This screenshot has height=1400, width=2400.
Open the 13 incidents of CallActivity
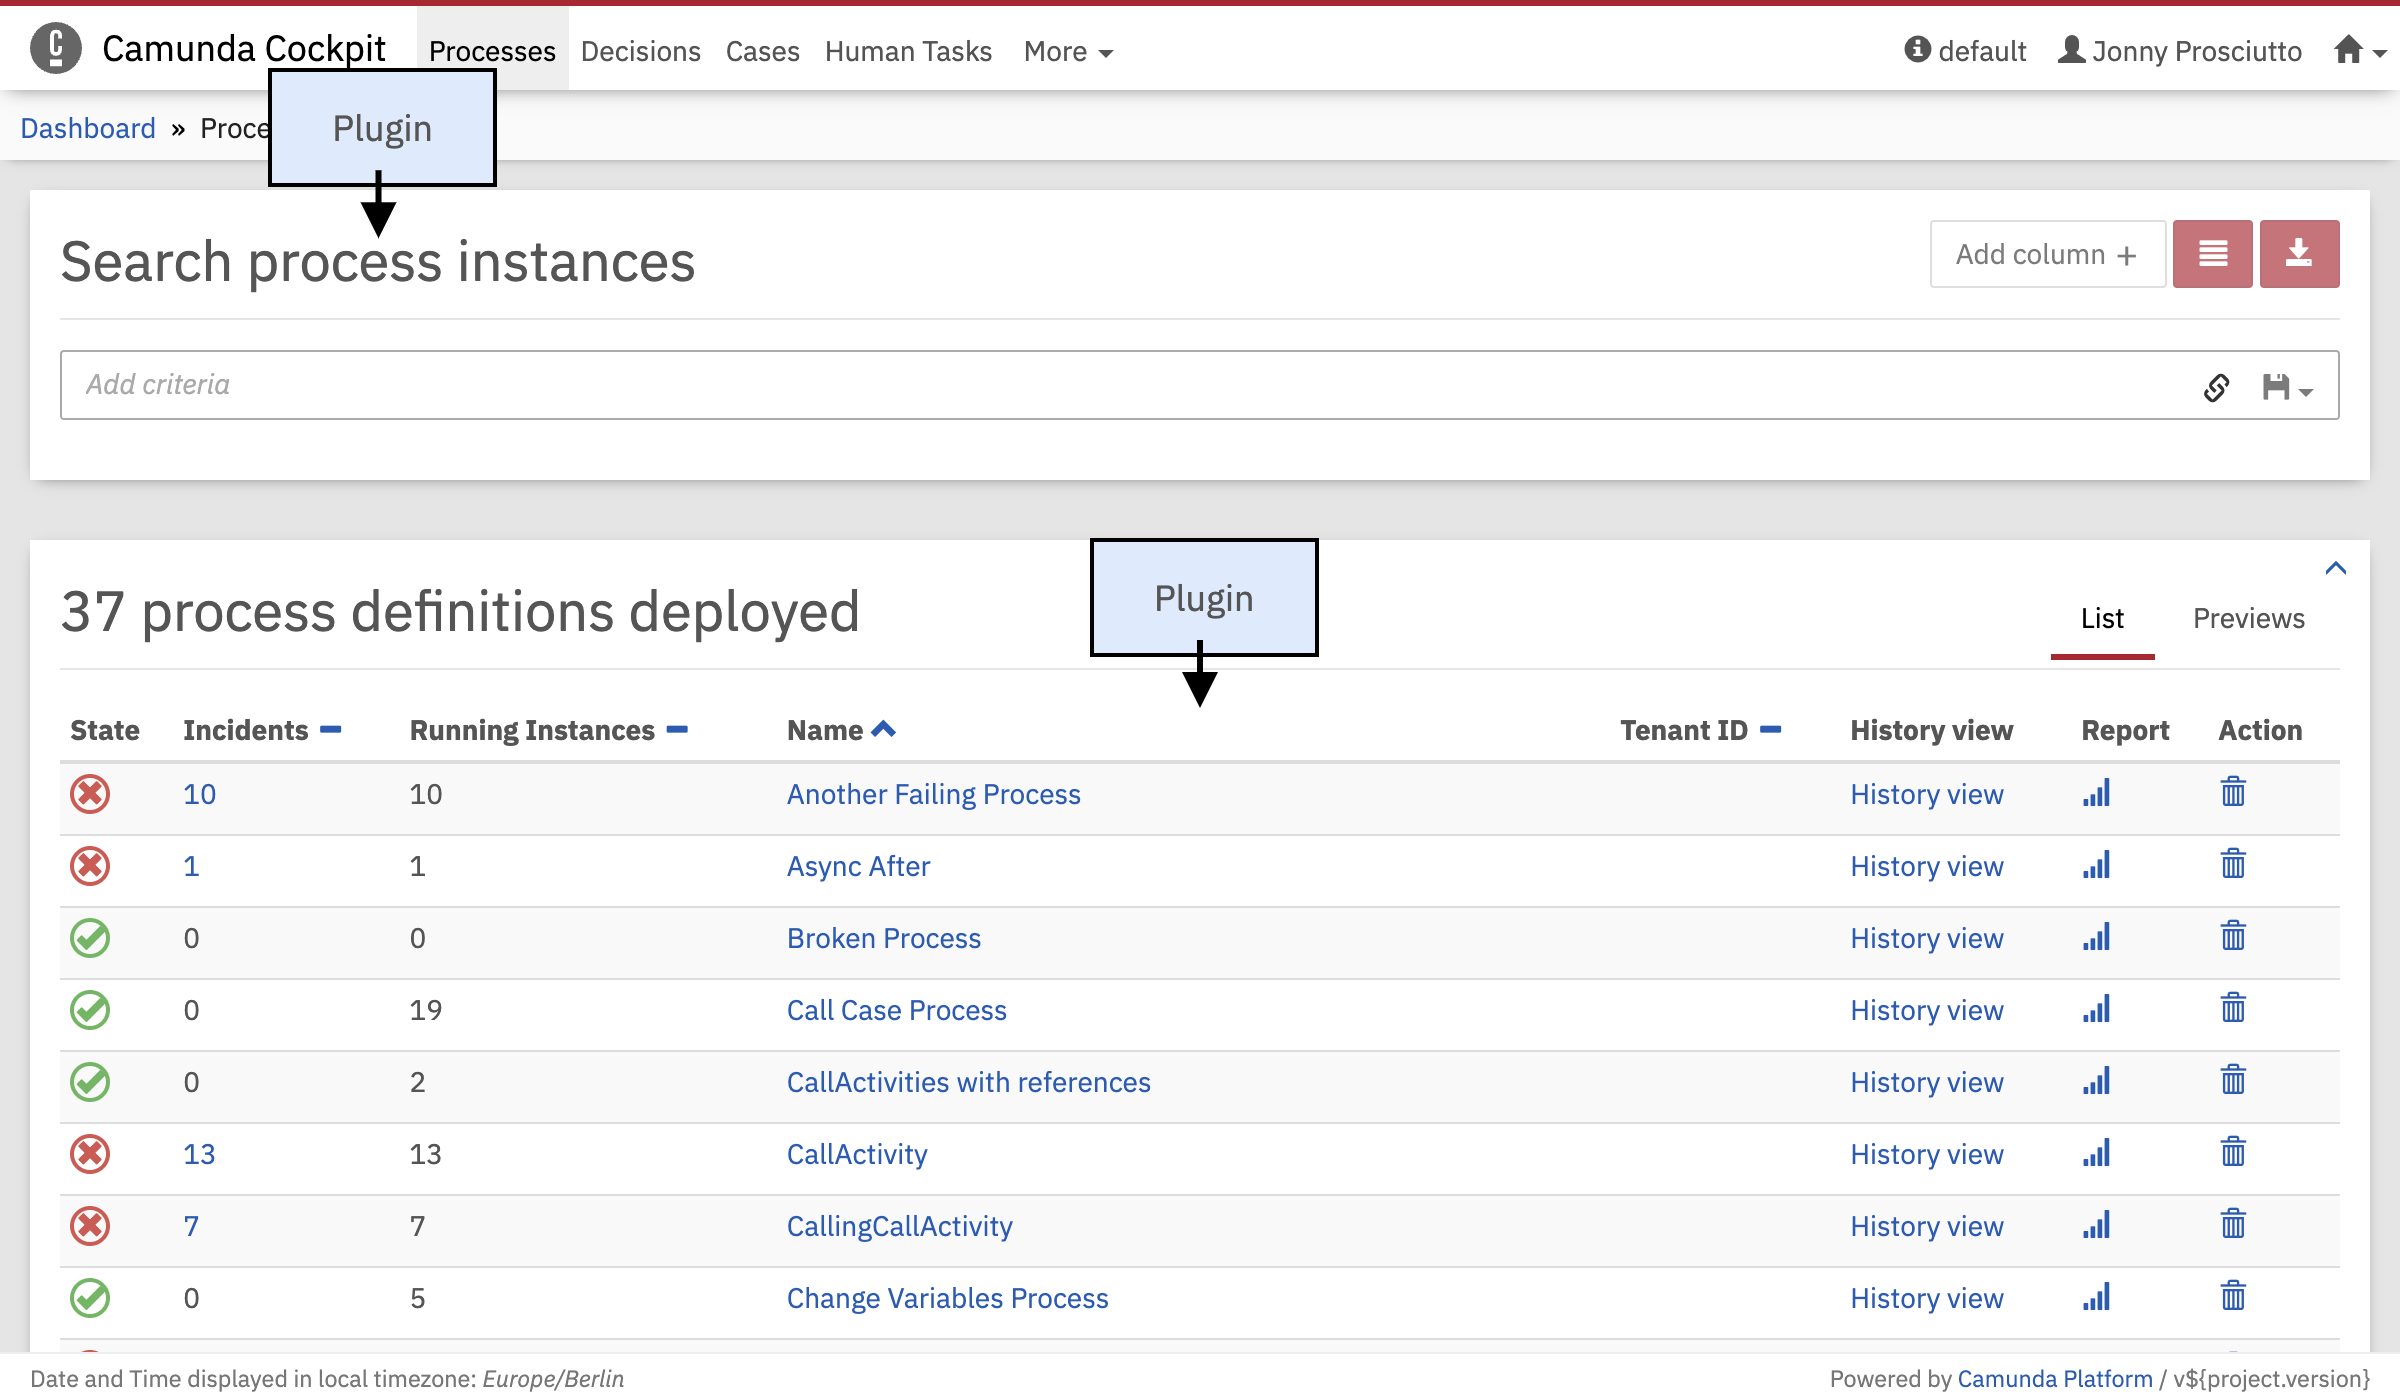(199, 1154)
